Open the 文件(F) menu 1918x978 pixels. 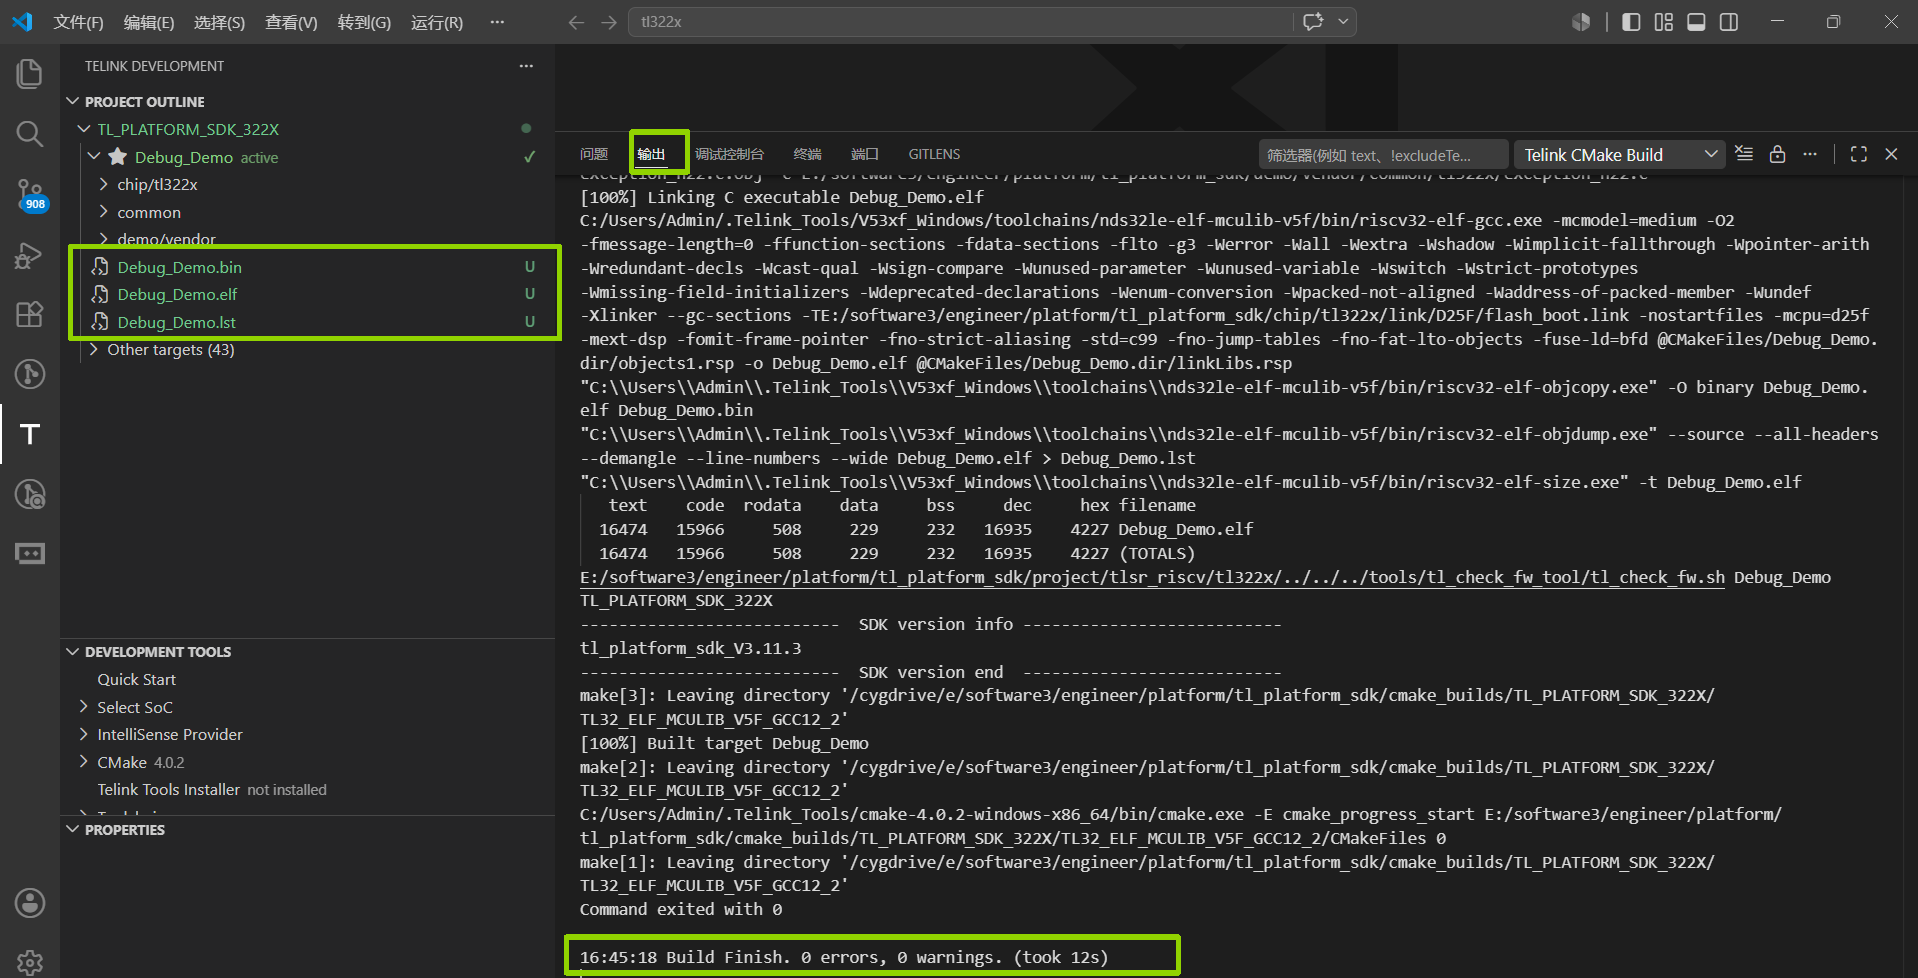(78, 22)
